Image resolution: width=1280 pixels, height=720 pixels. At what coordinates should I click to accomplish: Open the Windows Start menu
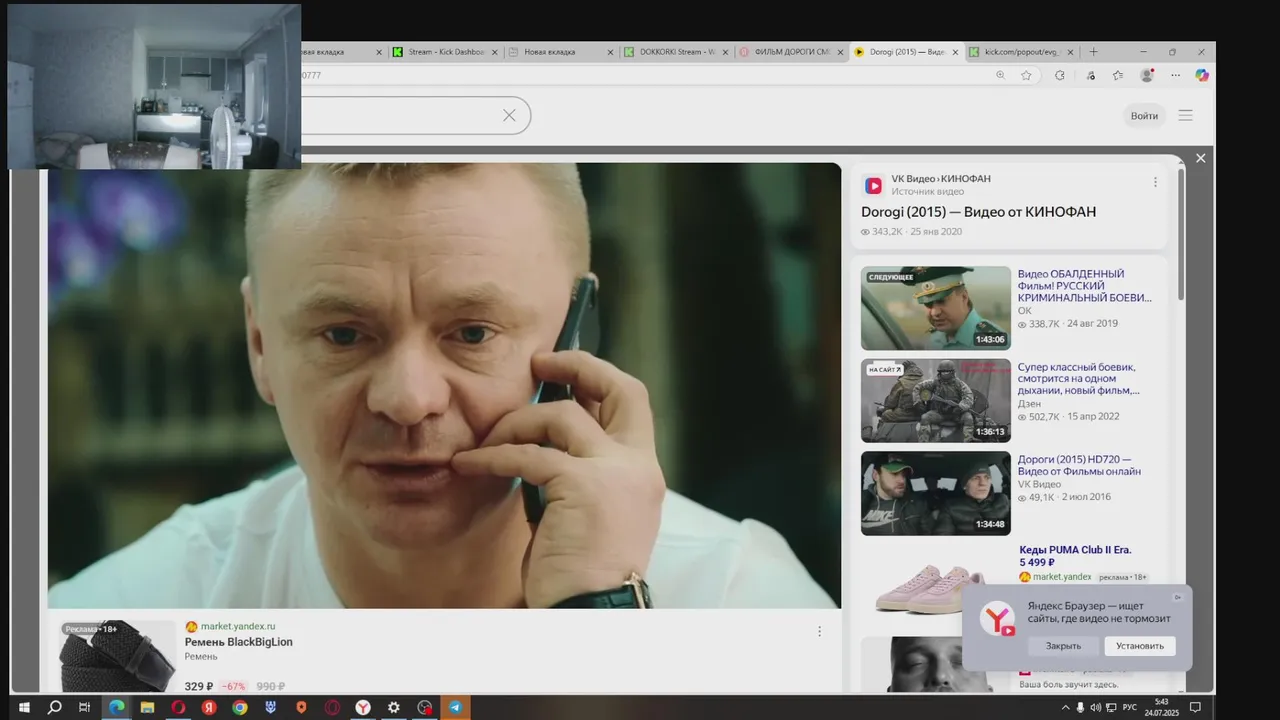[24, 707]
